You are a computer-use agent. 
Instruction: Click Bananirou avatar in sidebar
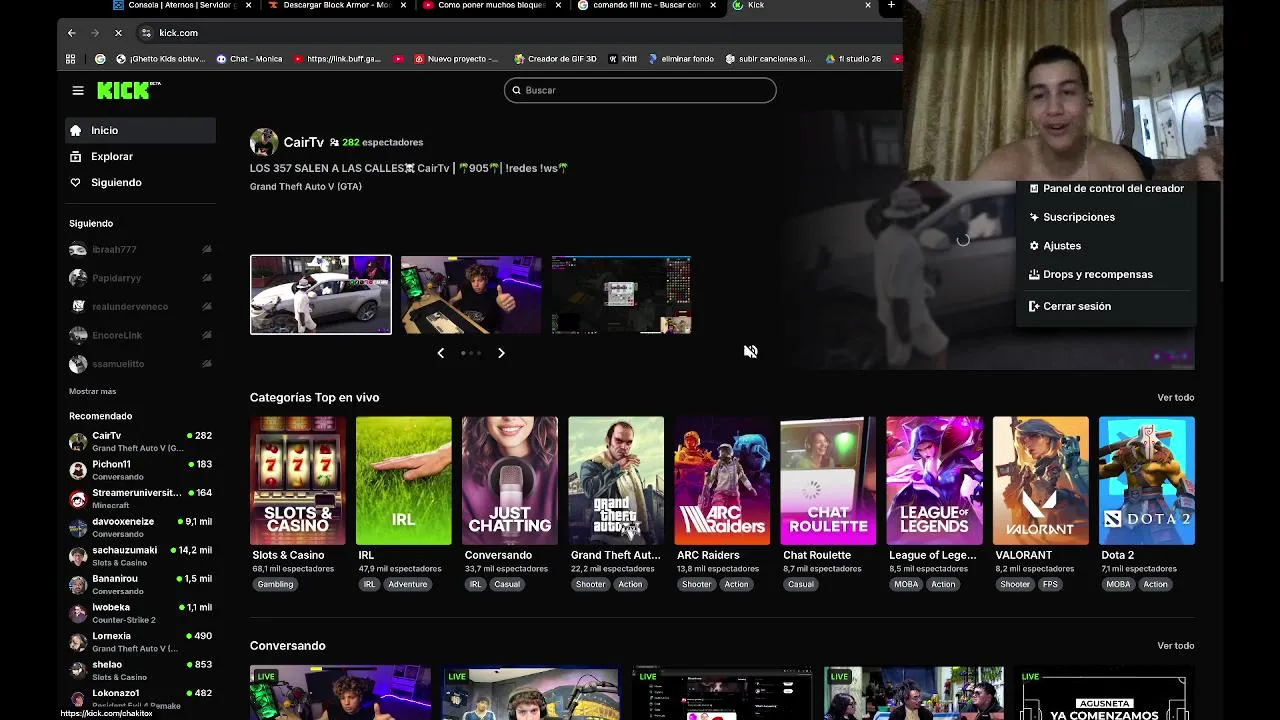click(78, 584)
